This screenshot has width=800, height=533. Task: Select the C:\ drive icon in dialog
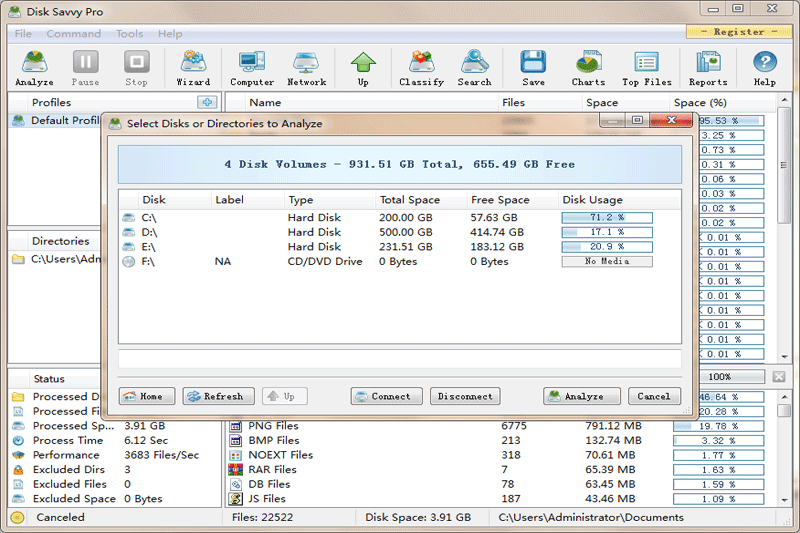pos(129,218)
